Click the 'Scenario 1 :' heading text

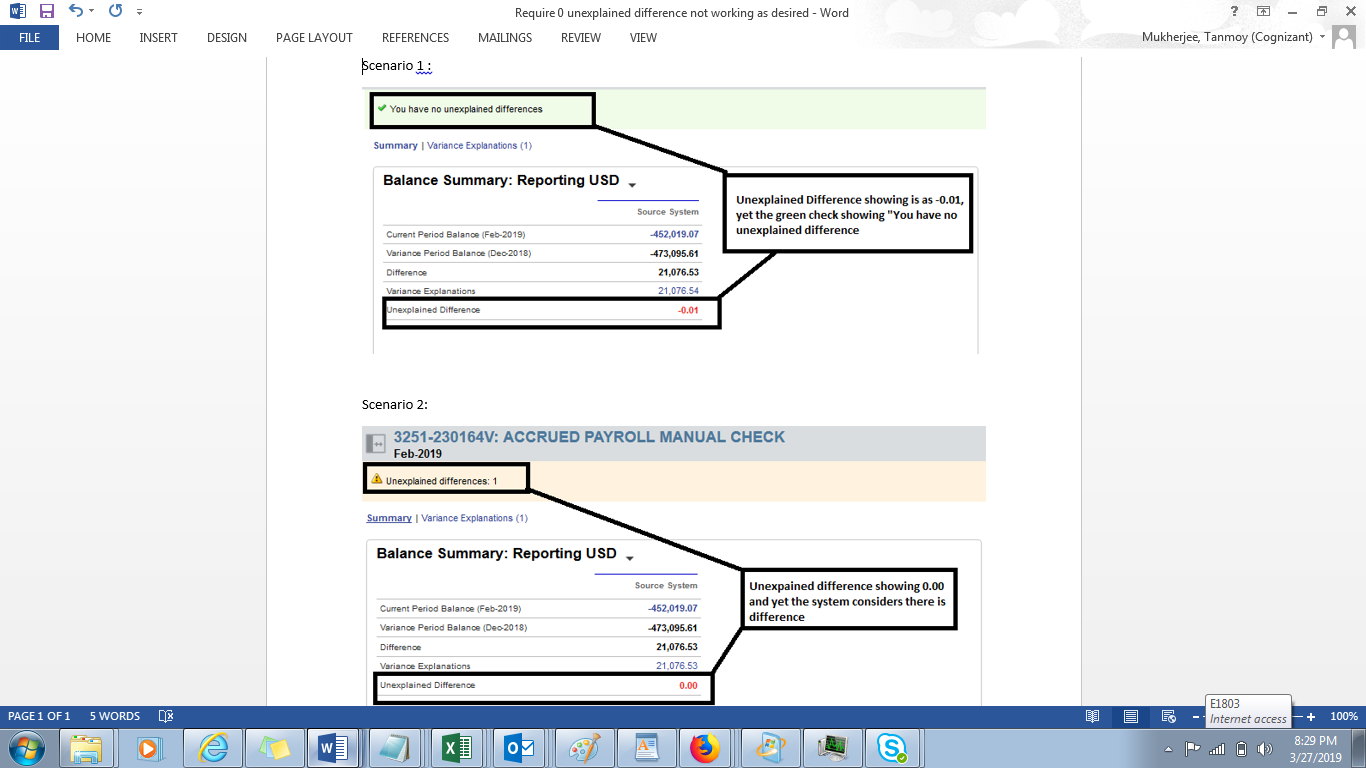(x=396, y=66)
